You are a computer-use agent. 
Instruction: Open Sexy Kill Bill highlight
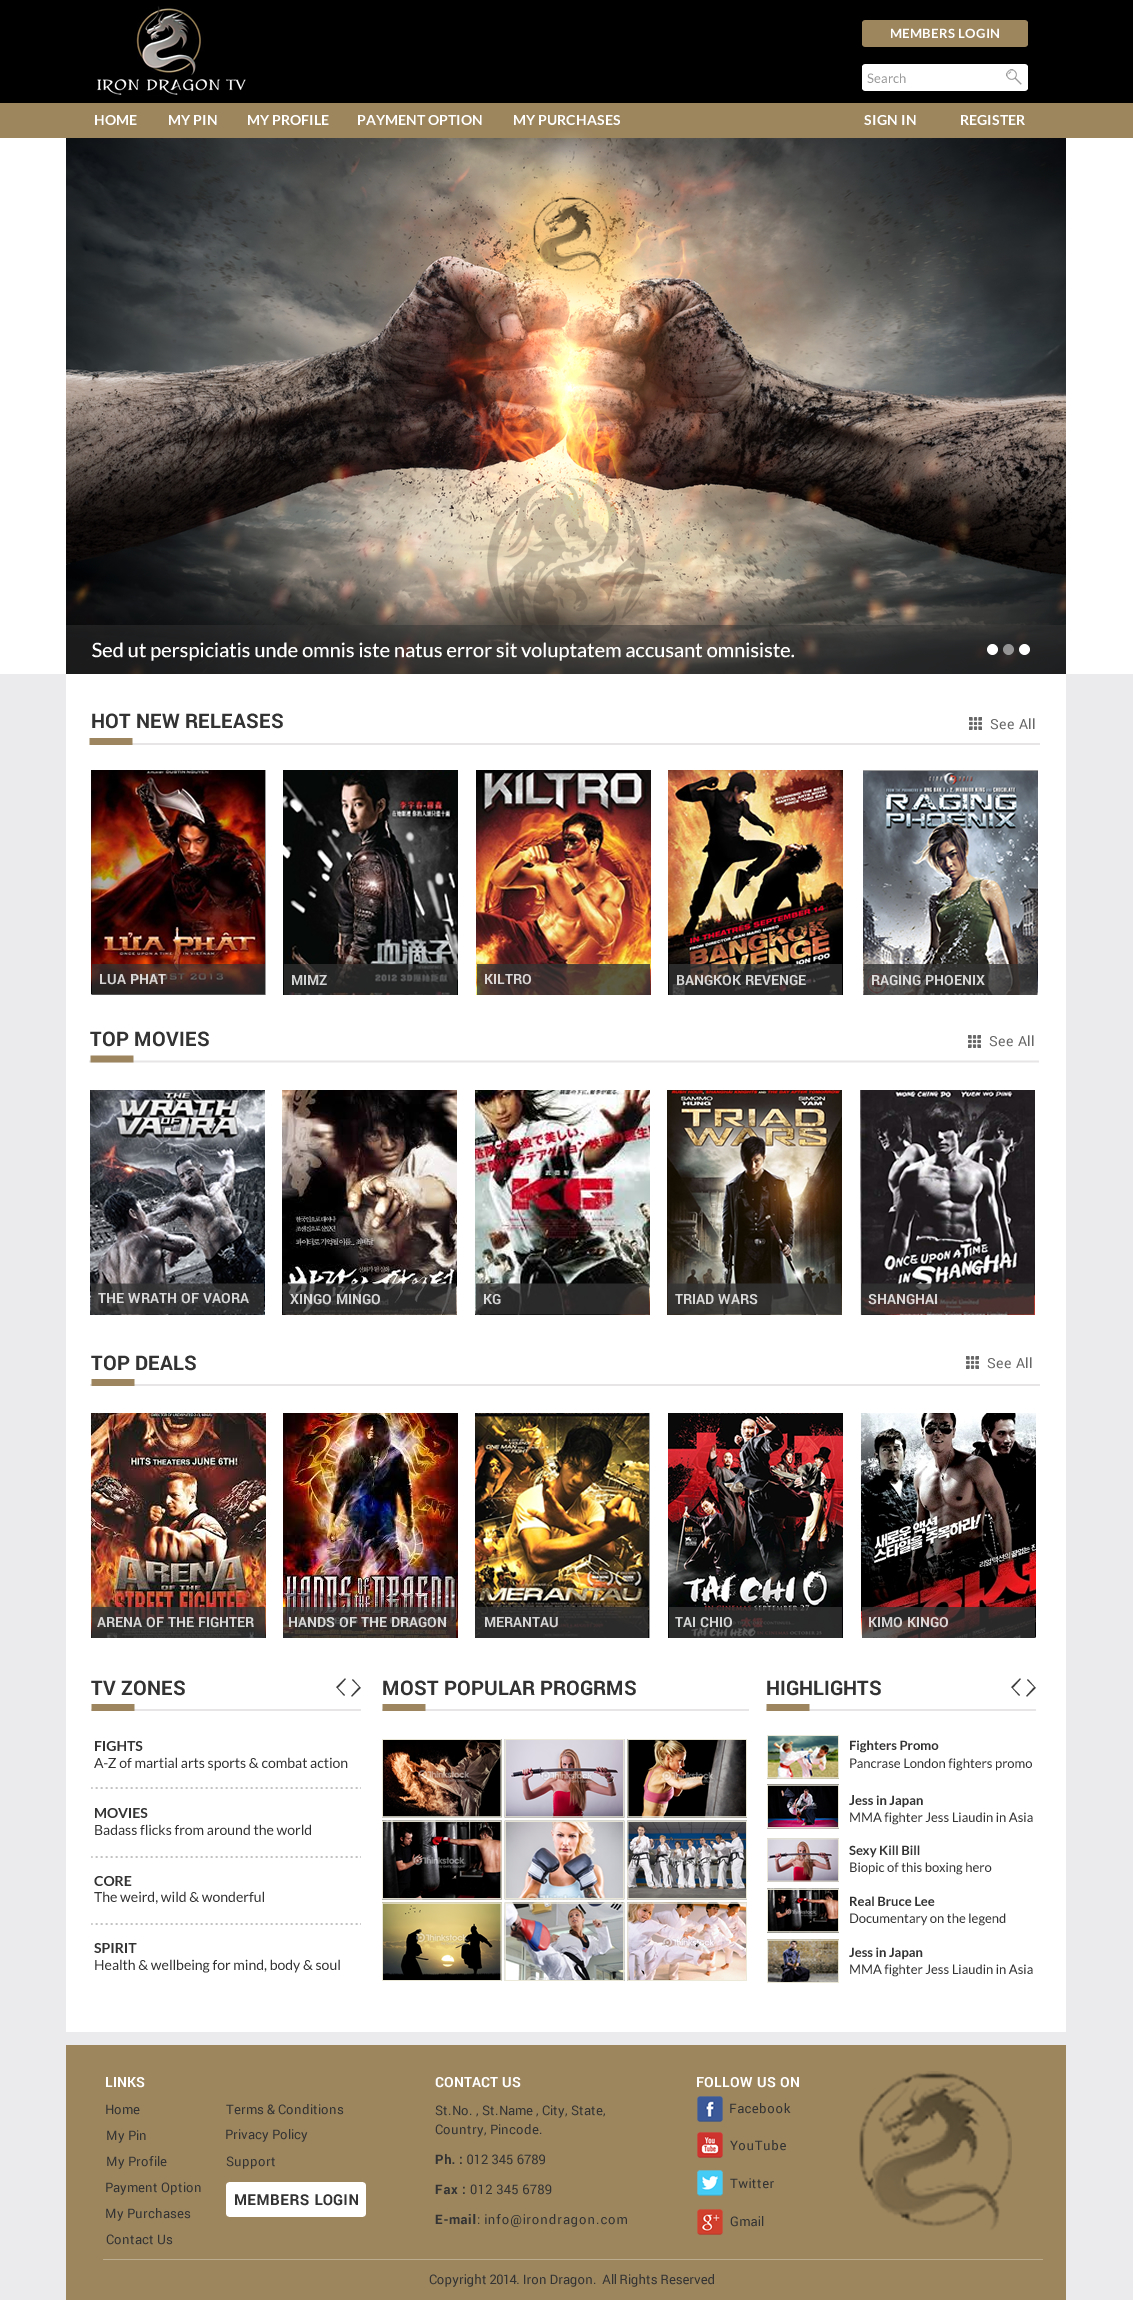coord(920,1859)
